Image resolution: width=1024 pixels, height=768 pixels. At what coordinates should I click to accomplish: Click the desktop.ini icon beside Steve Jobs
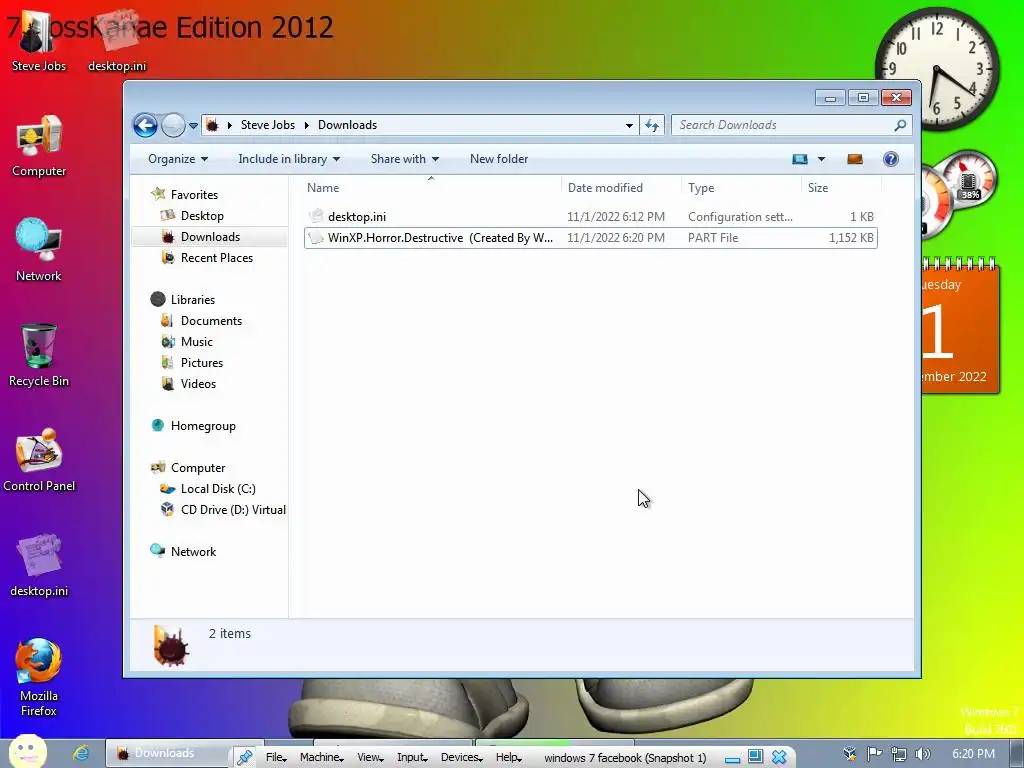click(x=117, y=42)
